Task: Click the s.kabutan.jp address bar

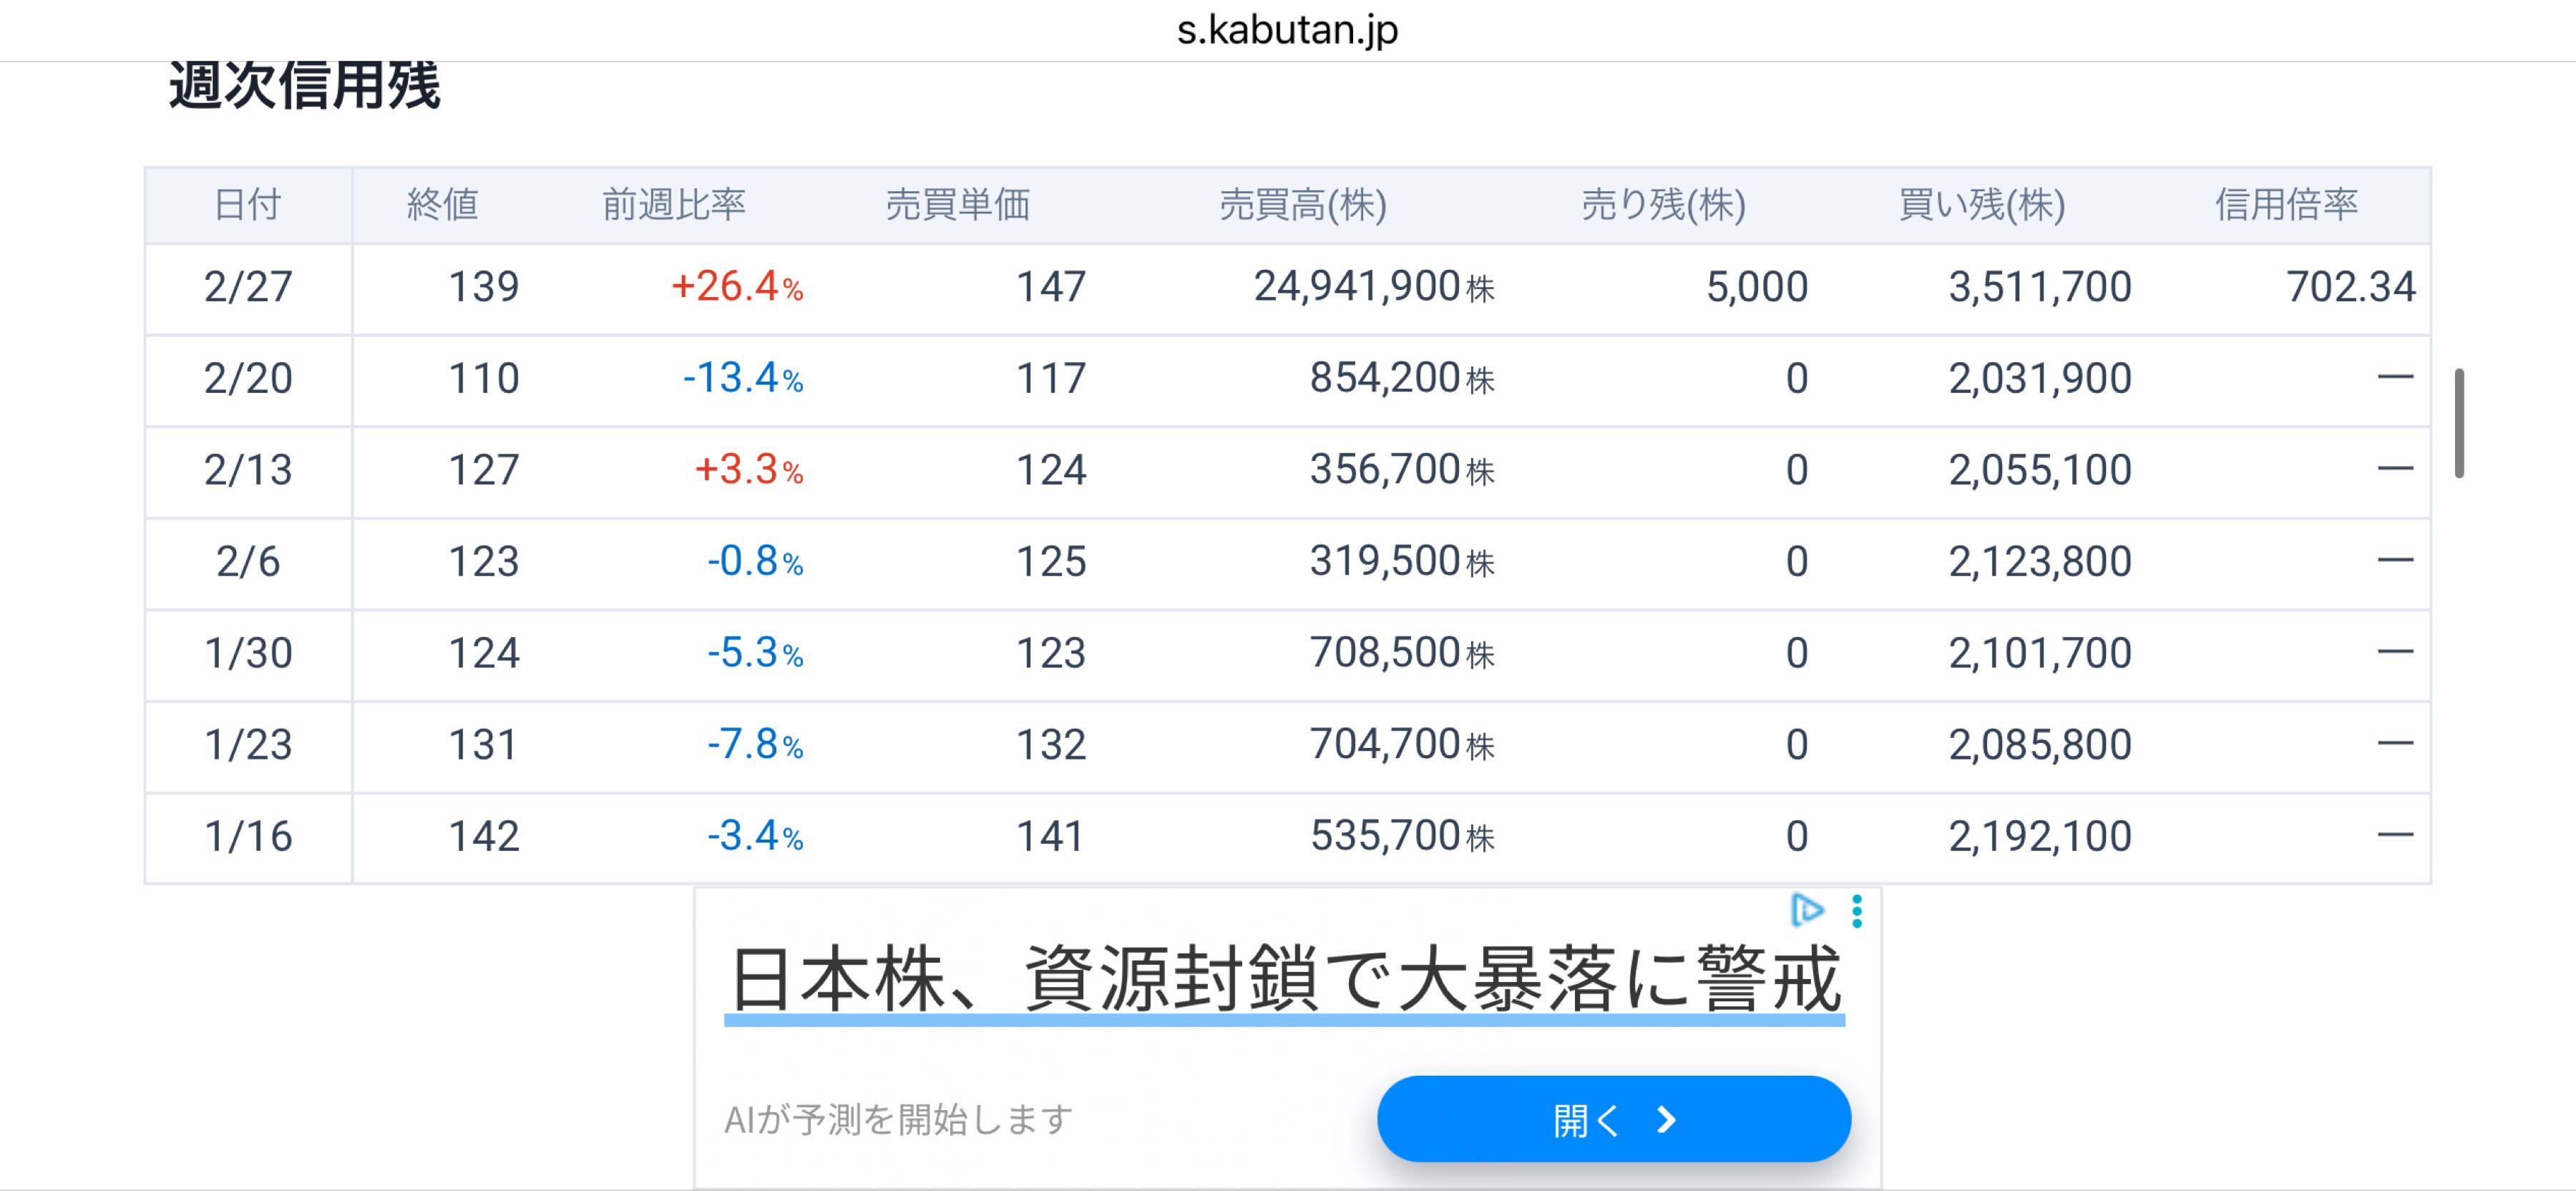Action: 1288,28
